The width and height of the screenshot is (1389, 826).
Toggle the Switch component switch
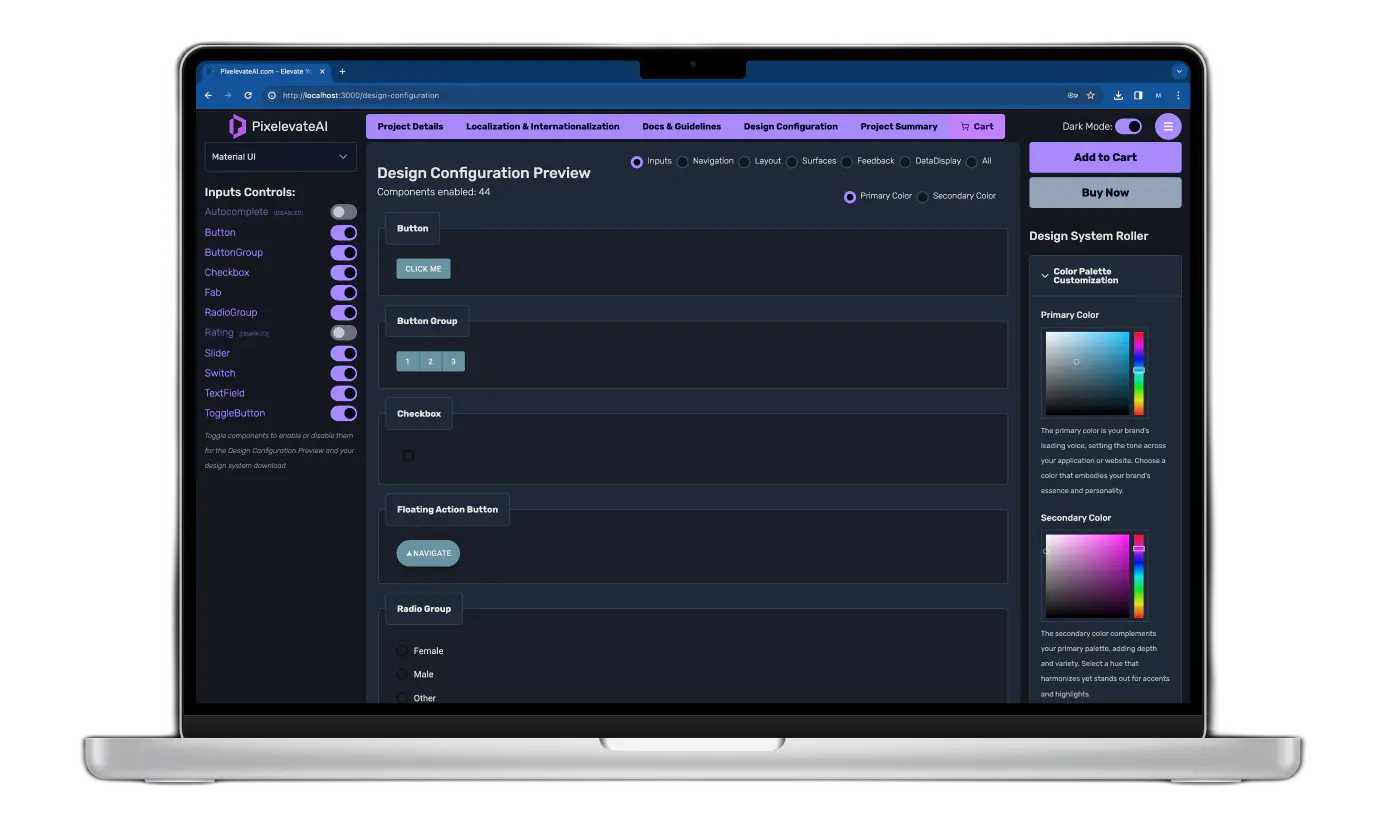click(x=344, y=373)
